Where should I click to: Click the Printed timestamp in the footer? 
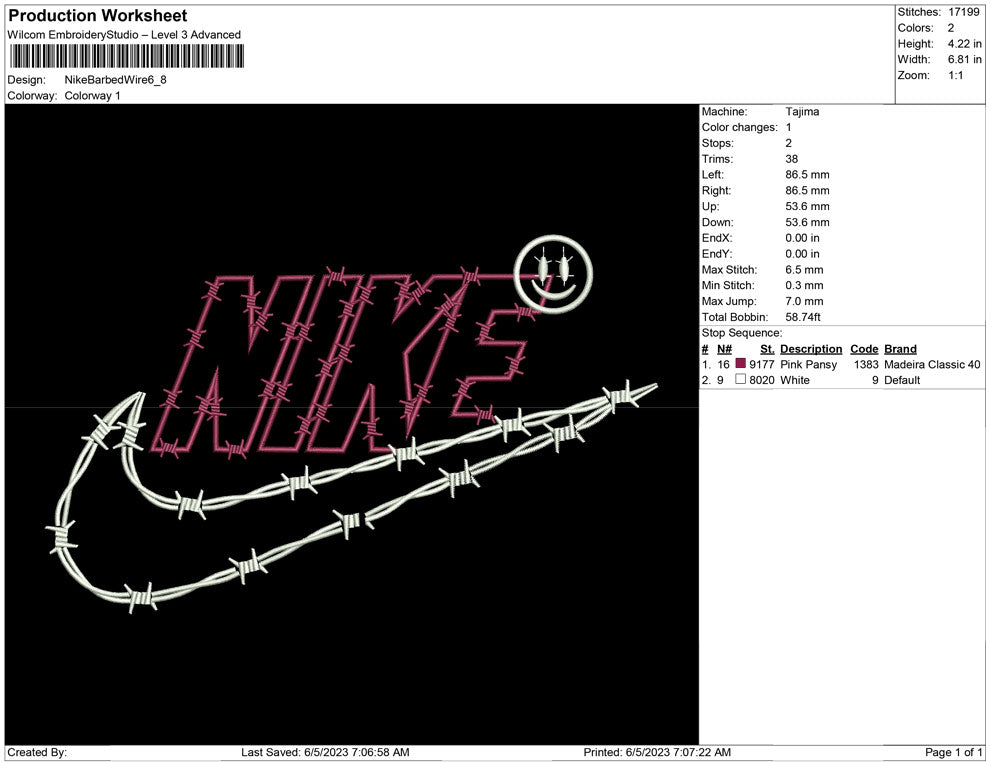[657, 752]
